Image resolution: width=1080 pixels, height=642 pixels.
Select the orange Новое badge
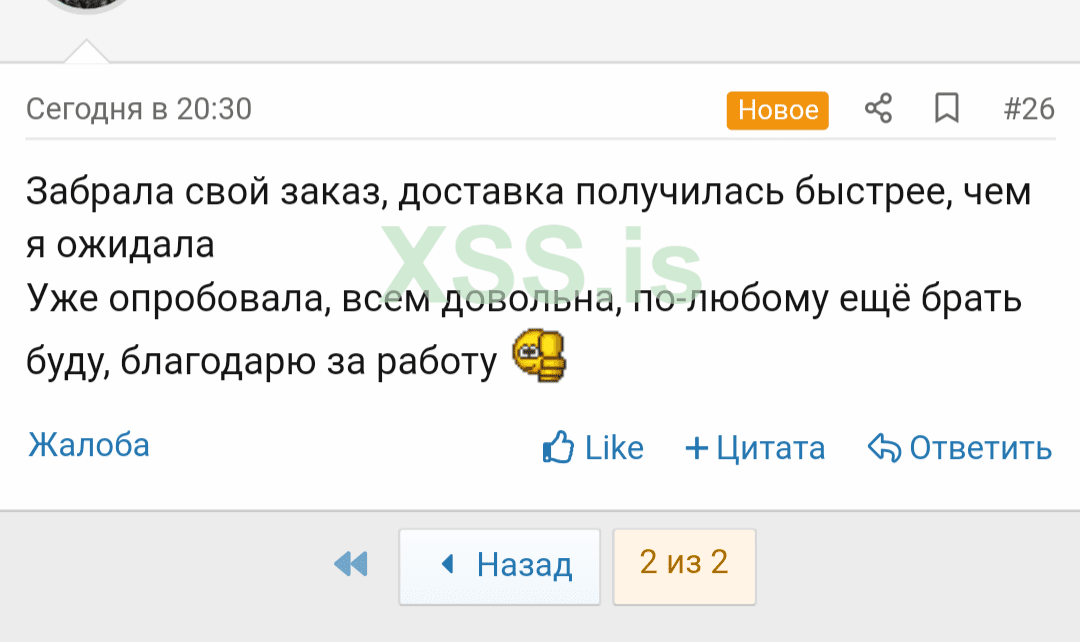777,110
